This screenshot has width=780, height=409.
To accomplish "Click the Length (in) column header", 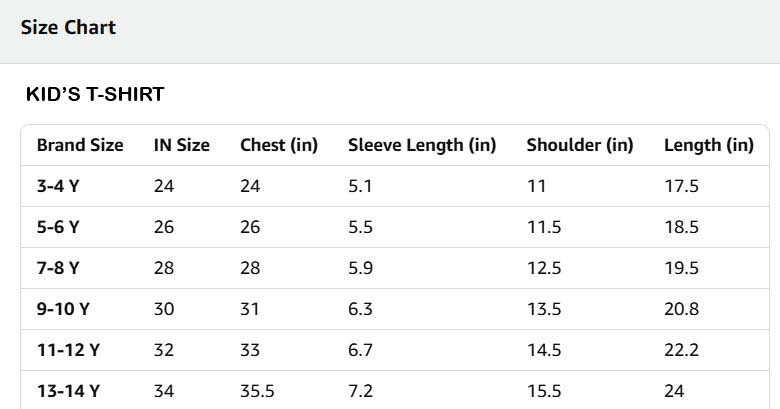I will tap(709, 145).
